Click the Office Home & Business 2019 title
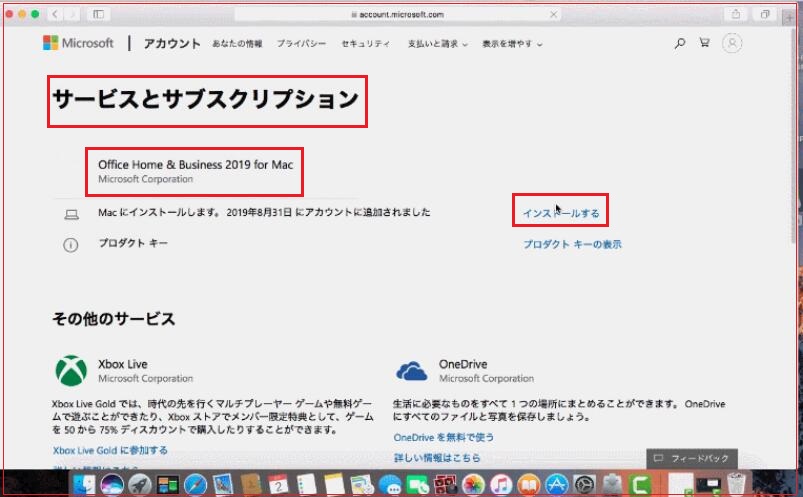 [x=195, y=164]
